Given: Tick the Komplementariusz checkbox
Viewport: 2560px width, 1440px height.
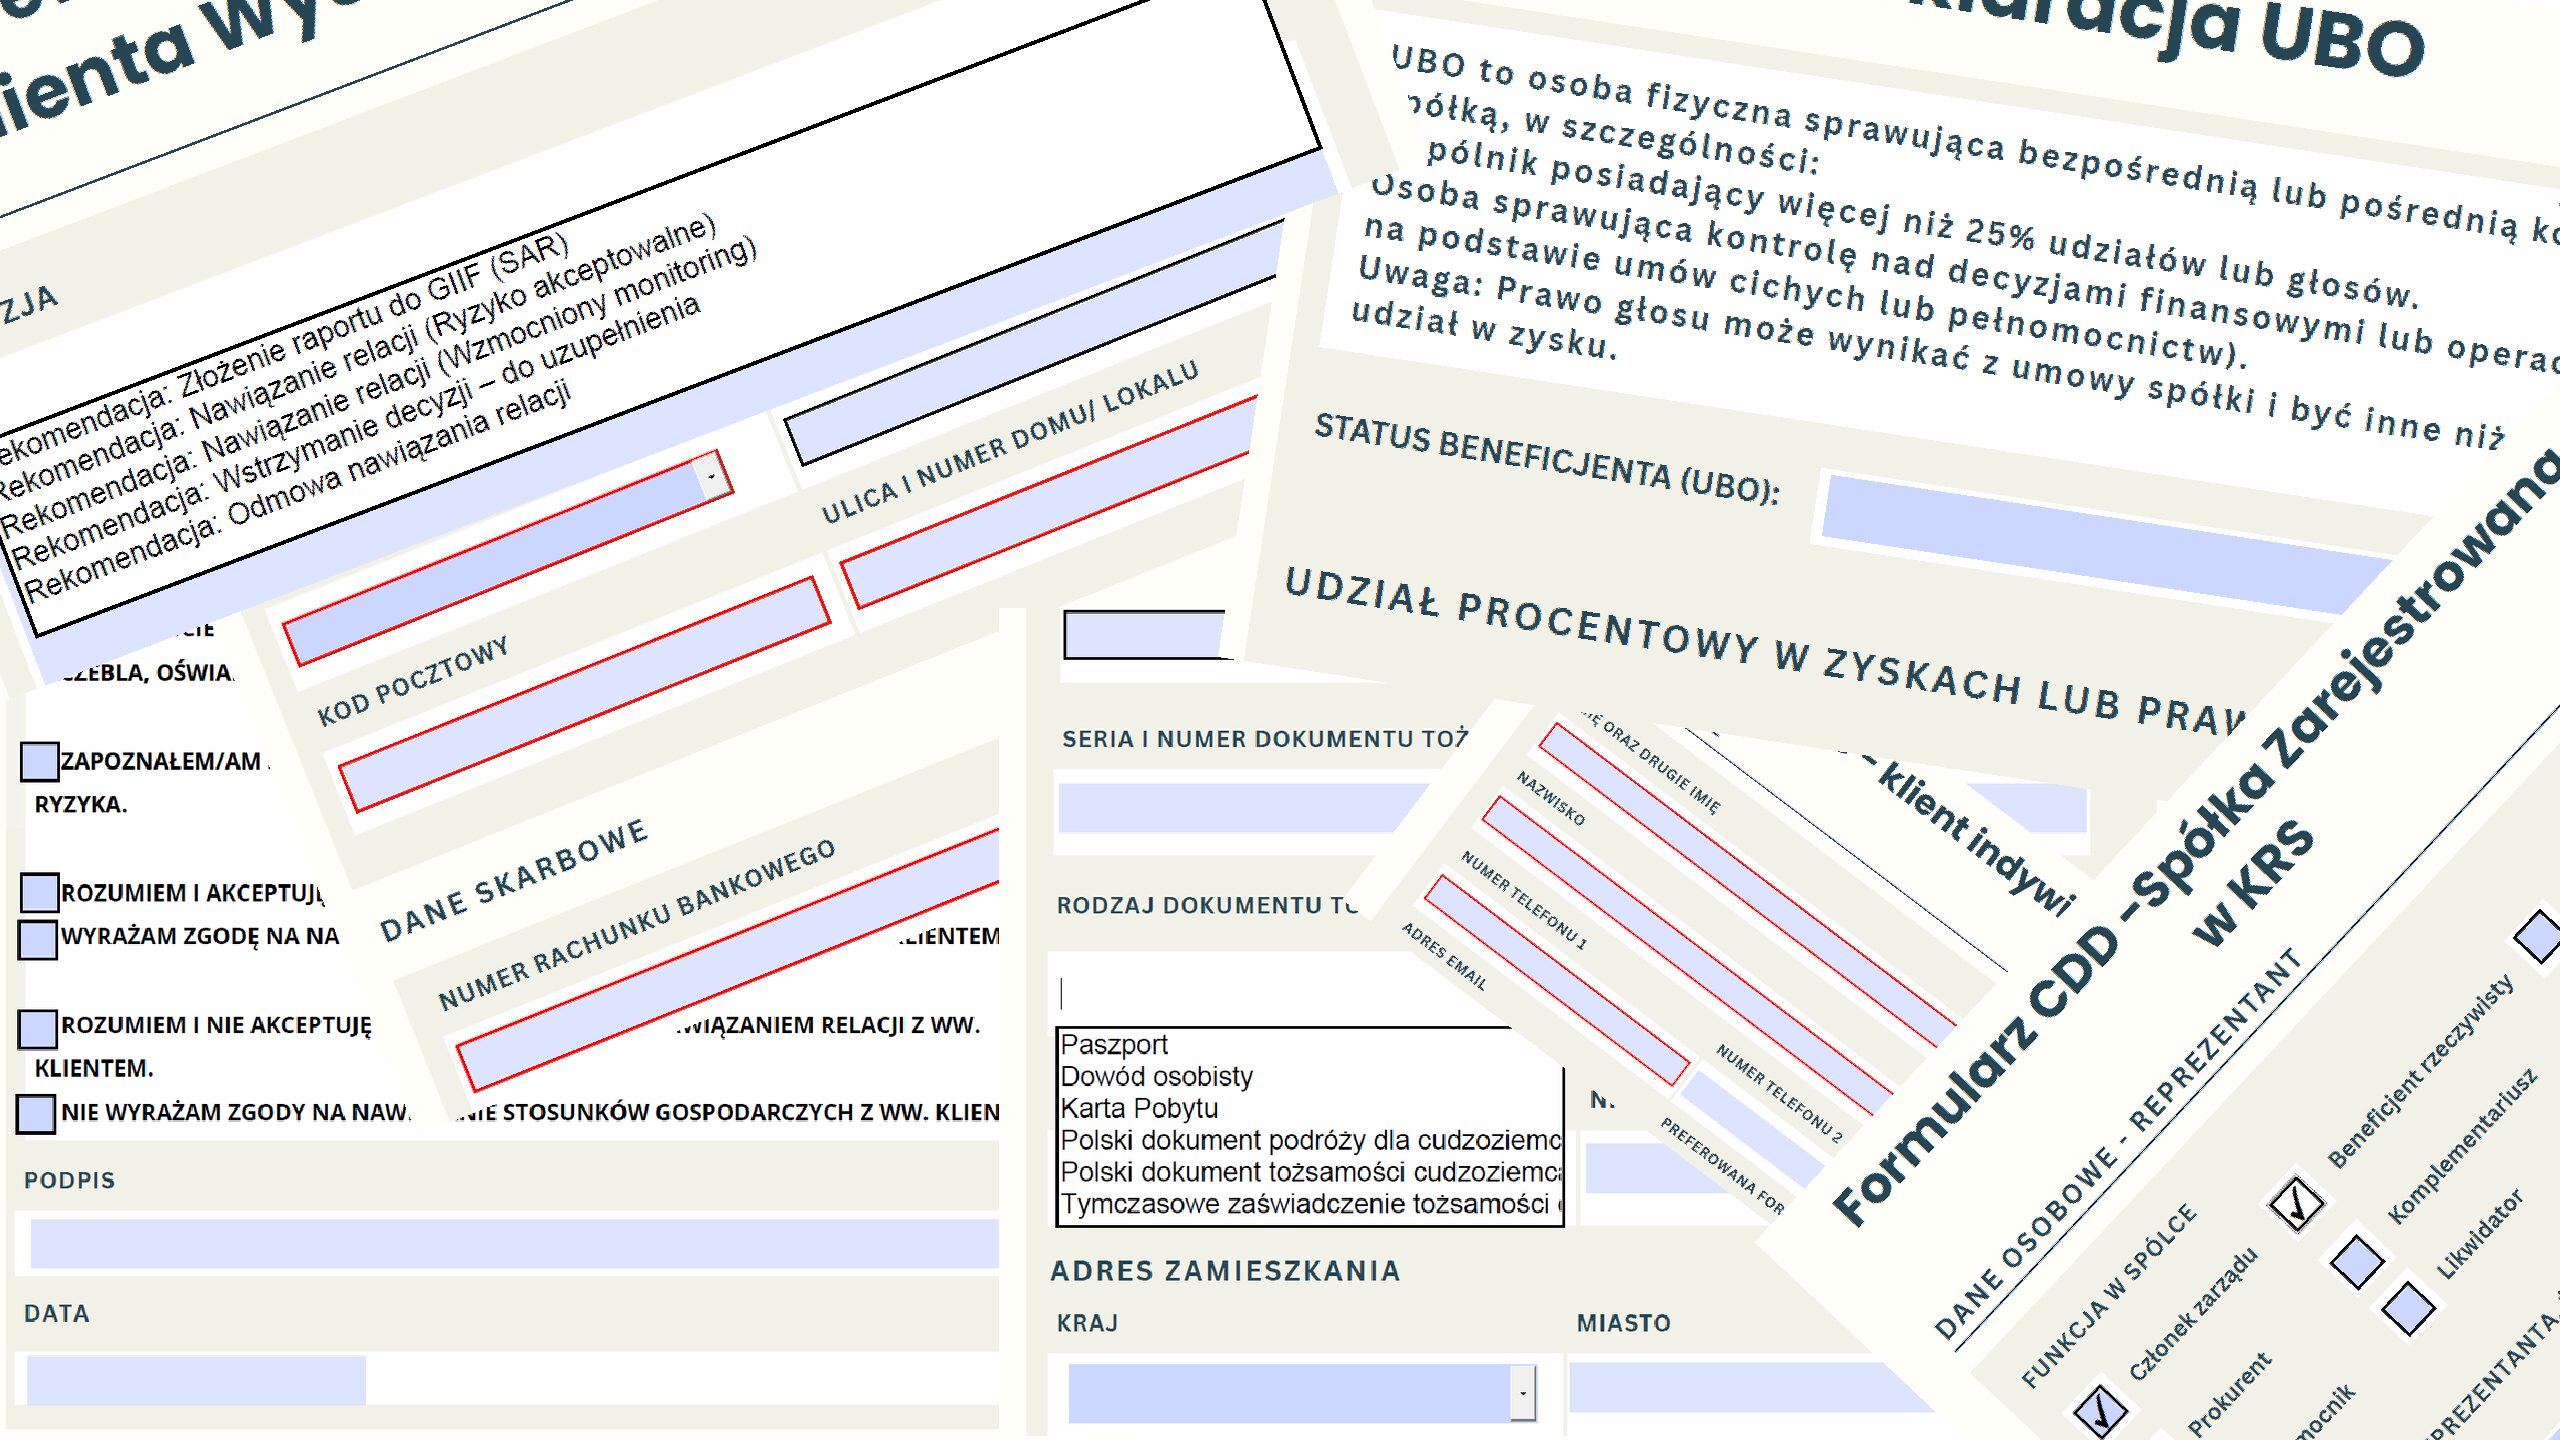Looking at the screenshot, I should point(2357,1262).
